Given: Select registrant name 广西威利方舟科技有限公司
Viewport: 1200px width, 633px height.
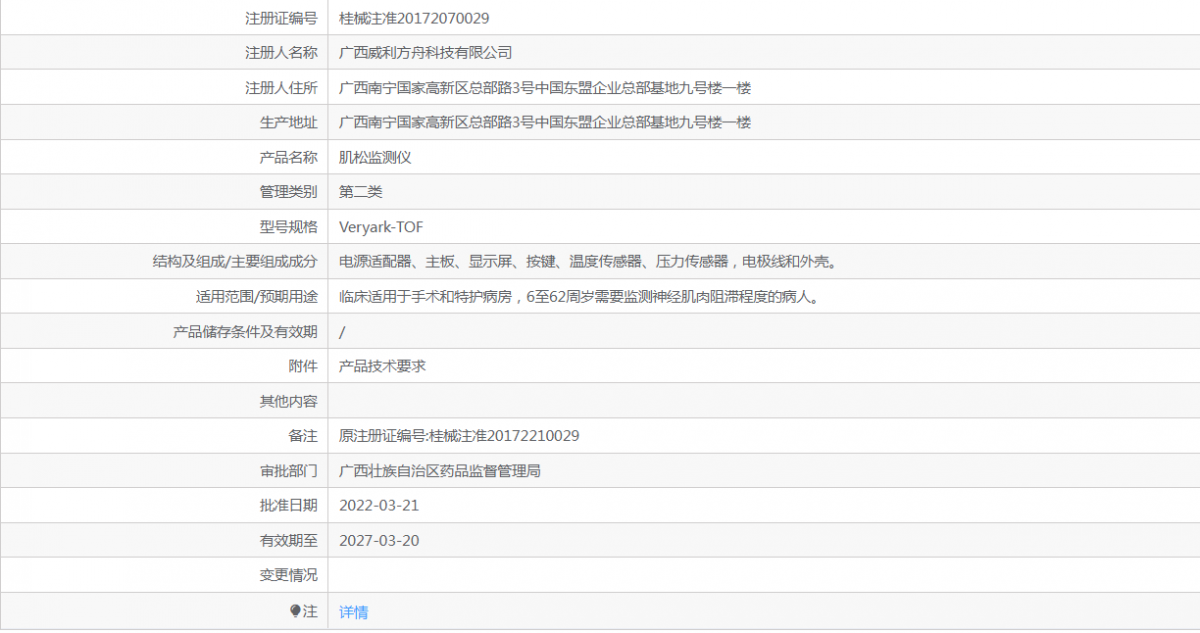Looking at the screenshot, I should tap(426, 52).
